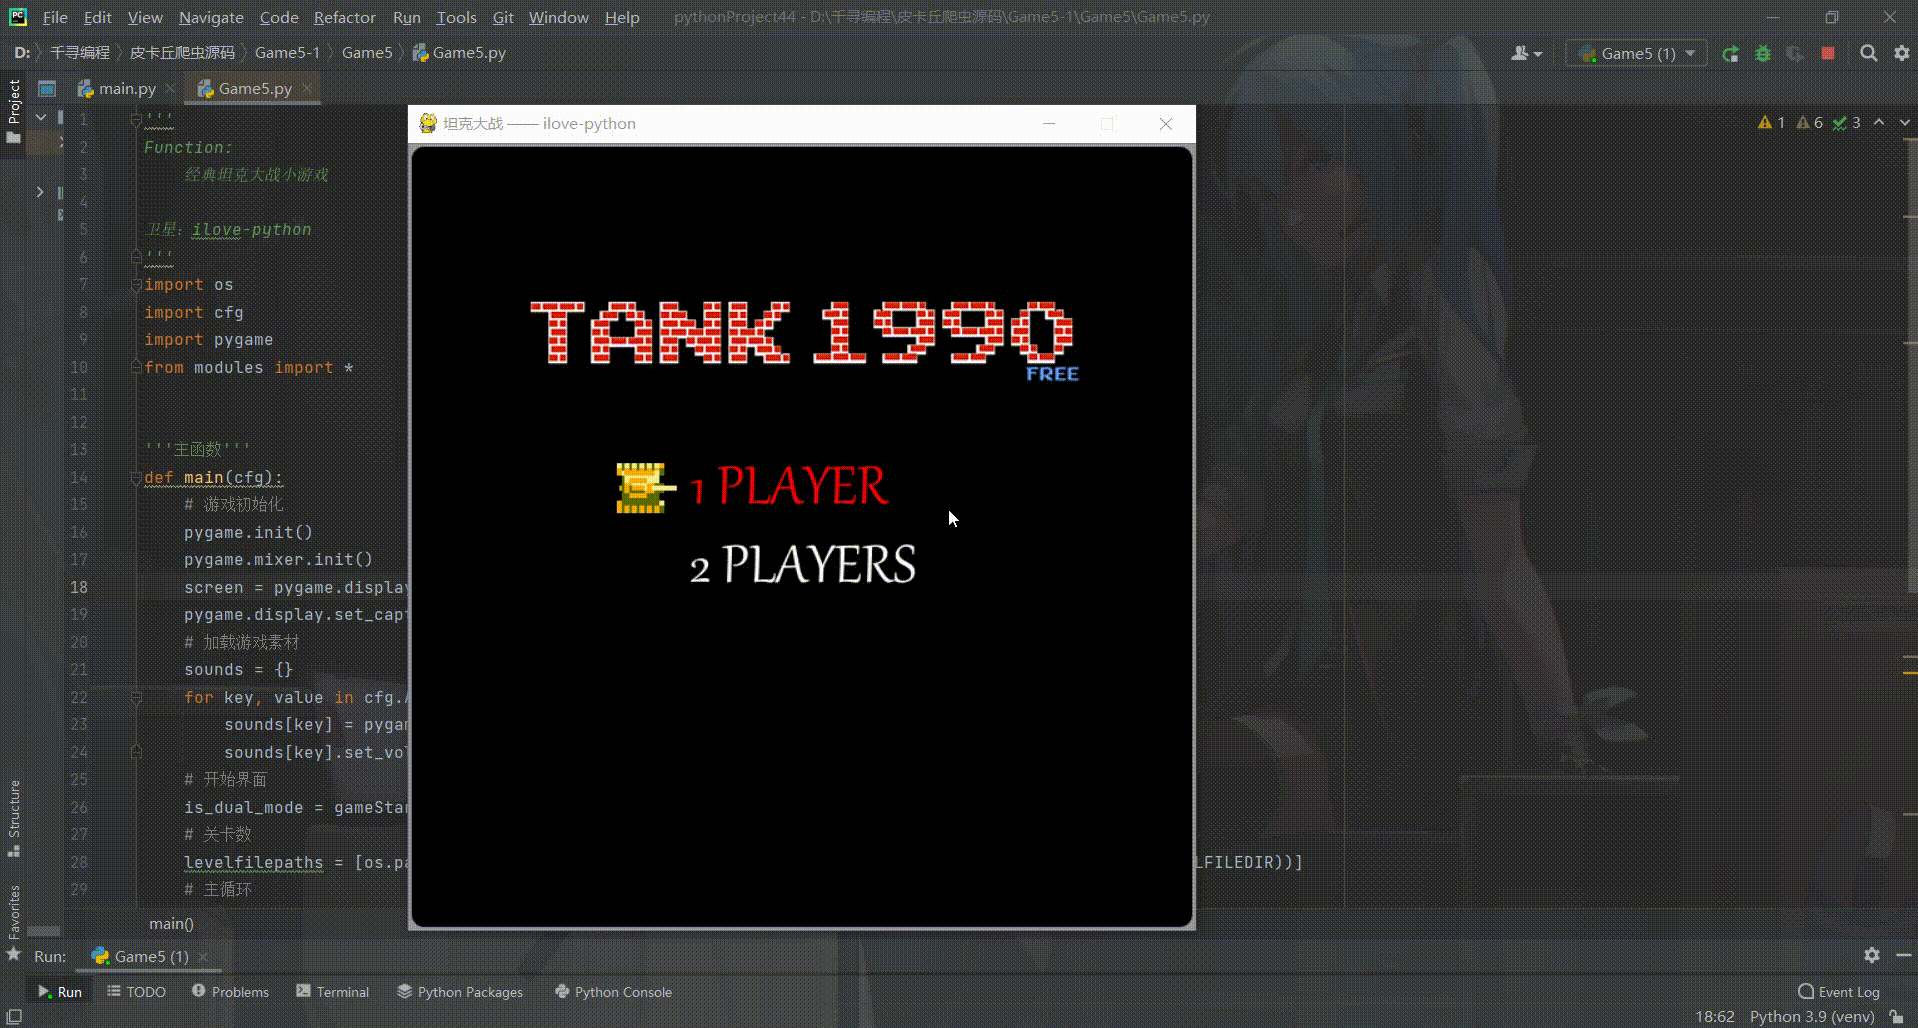Show Python Packages tool window

(x=460, y=992)
